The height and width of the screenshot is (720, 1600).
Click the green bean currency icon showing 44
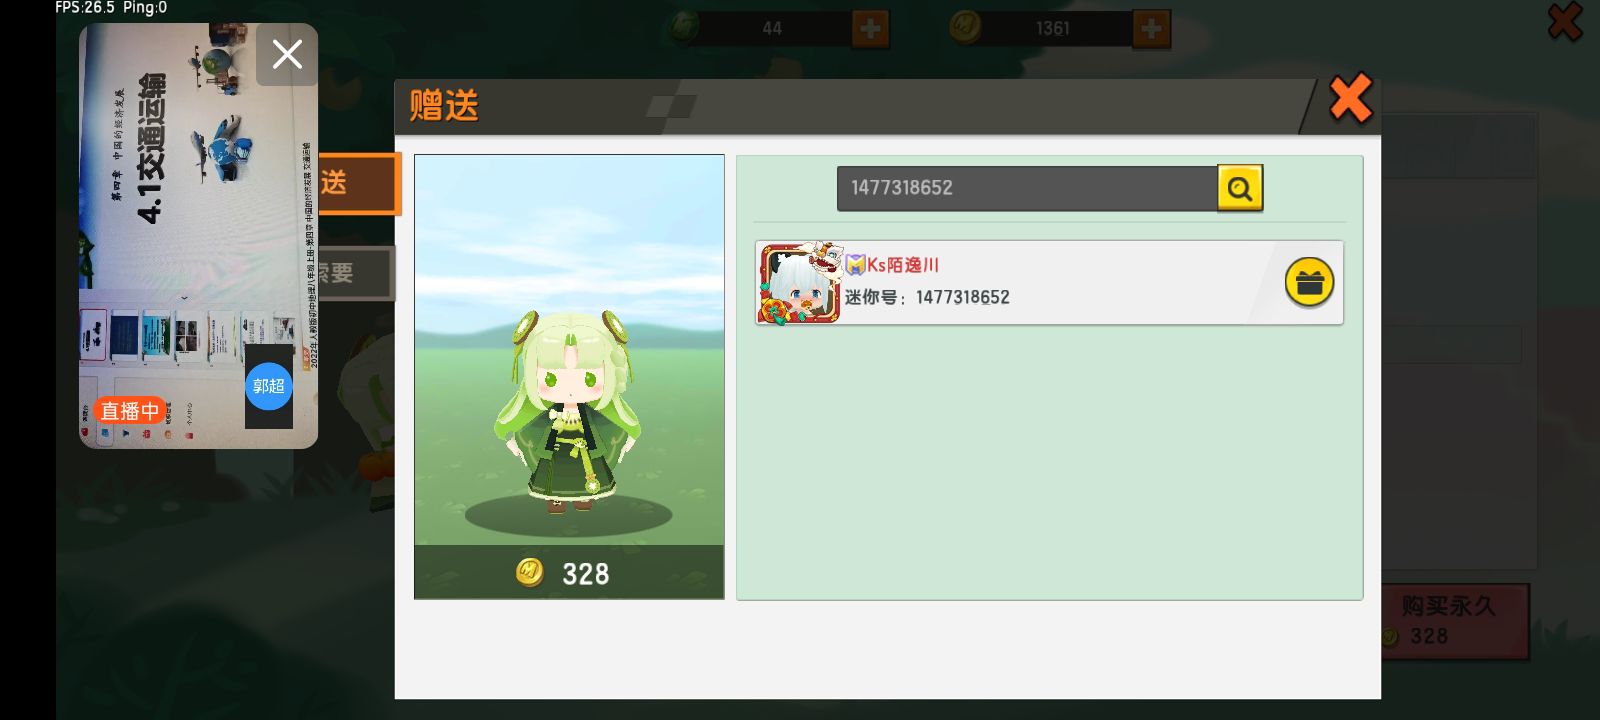684,28
